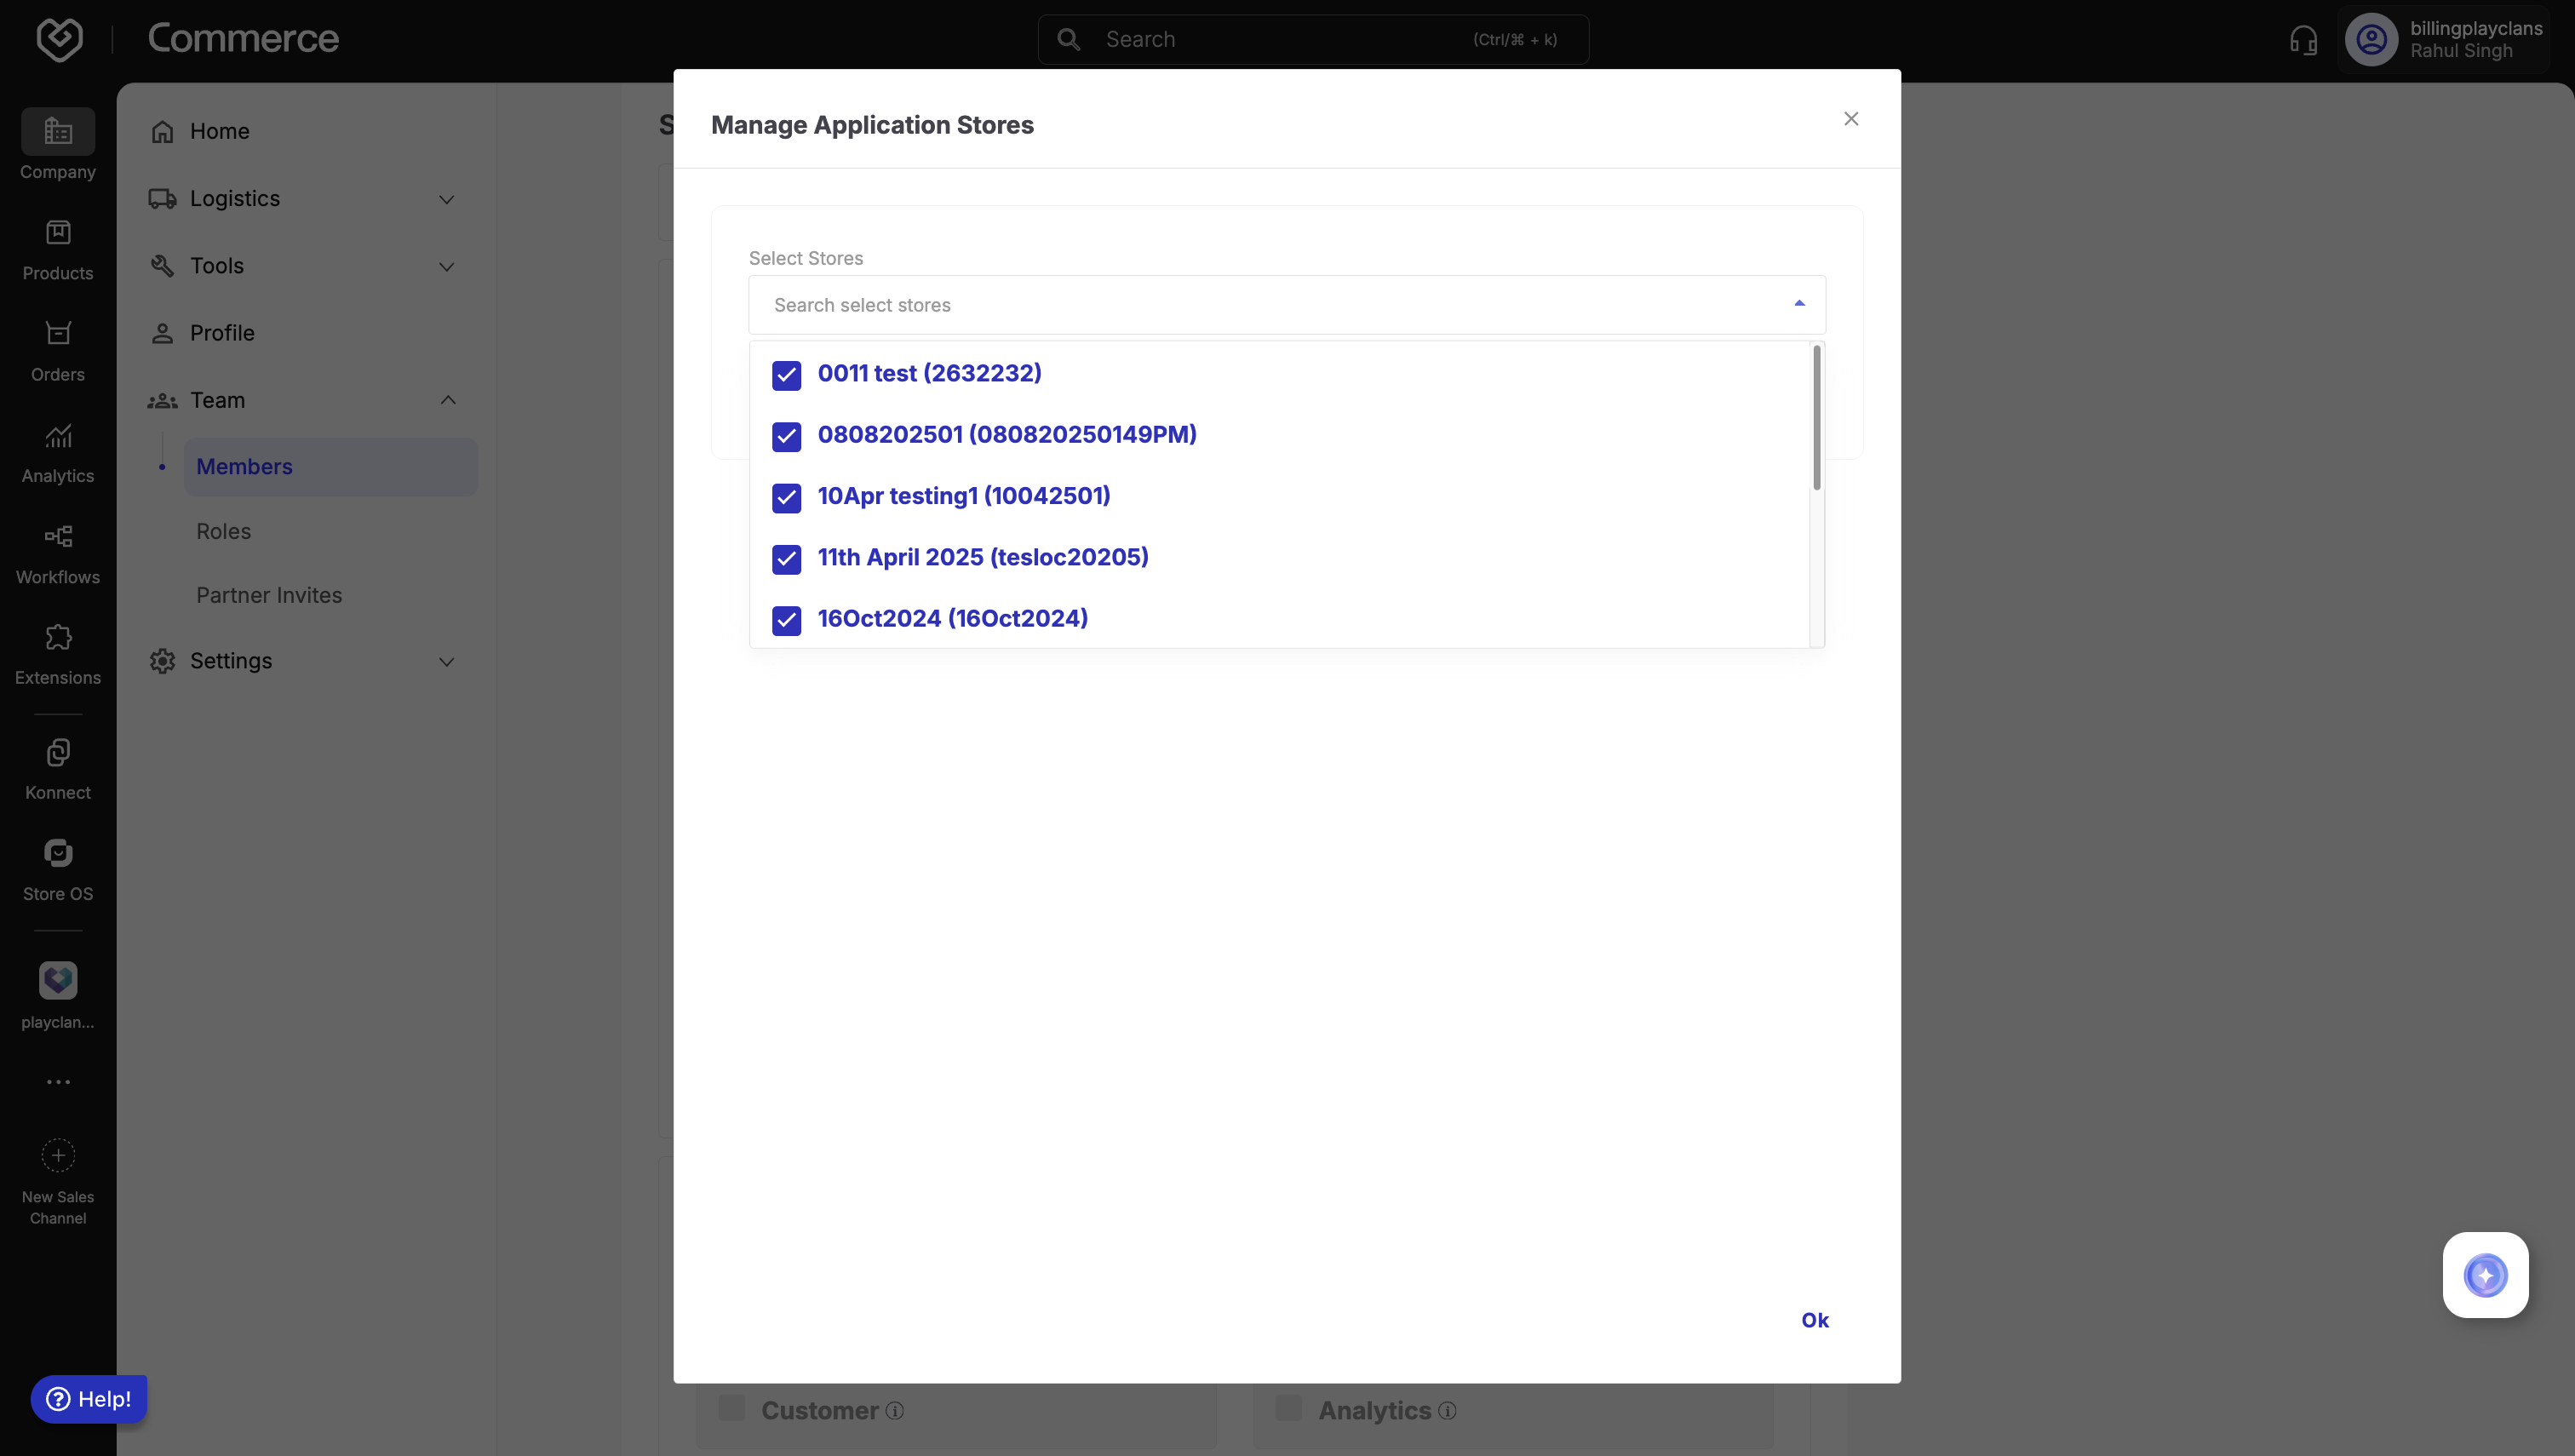Open the Analytics sidebar icon
This screenshot has width=2575, height=1456.
coord(58,436)
